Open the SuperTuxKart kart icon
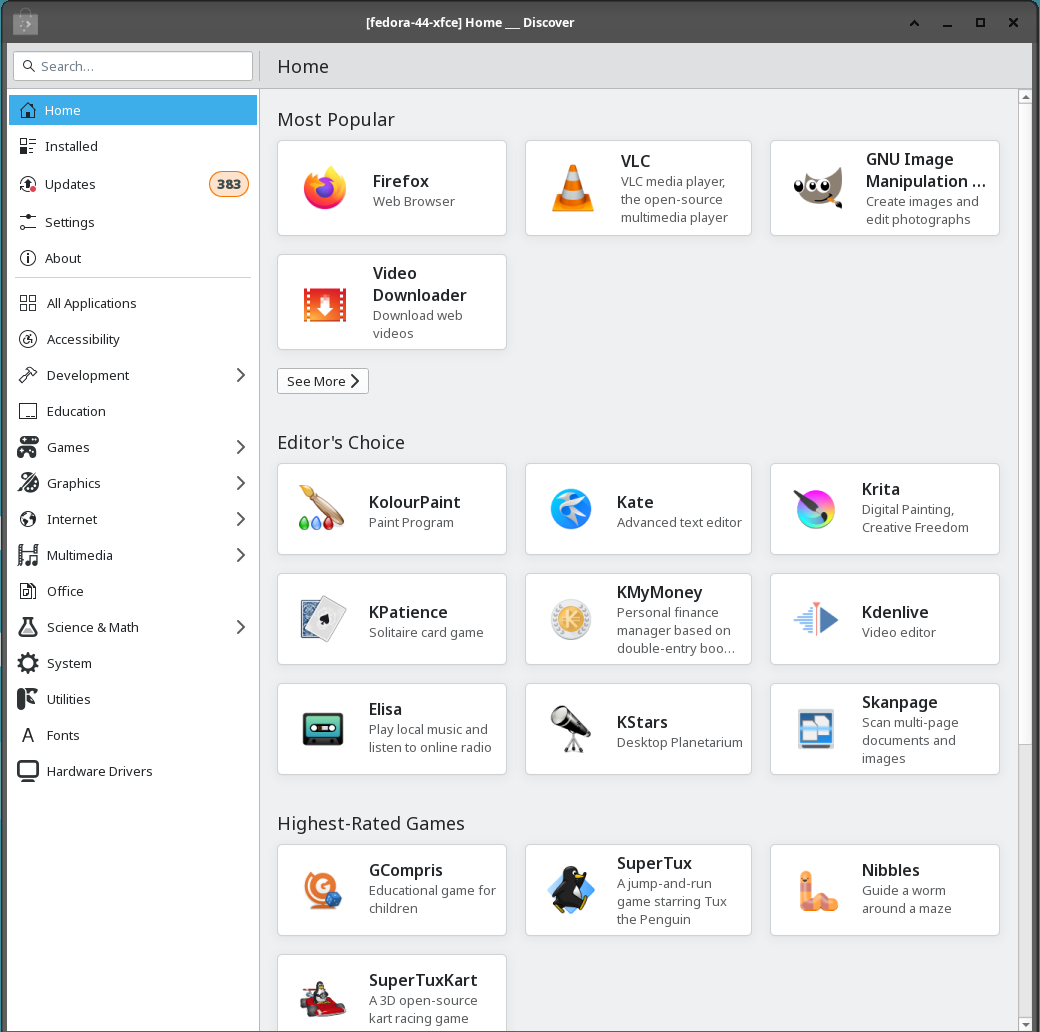 pyautogui.click(x=323, y=1000)
